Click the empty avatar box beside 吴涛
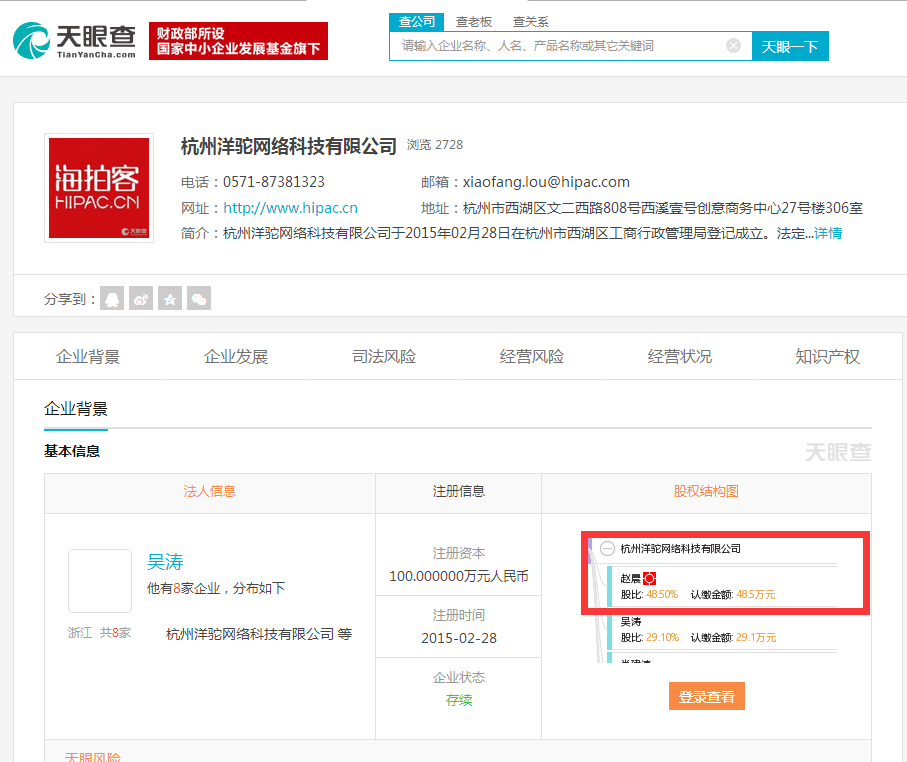Image resolution: width=907 pixels, height=762 pixels. tap(100, 581)
